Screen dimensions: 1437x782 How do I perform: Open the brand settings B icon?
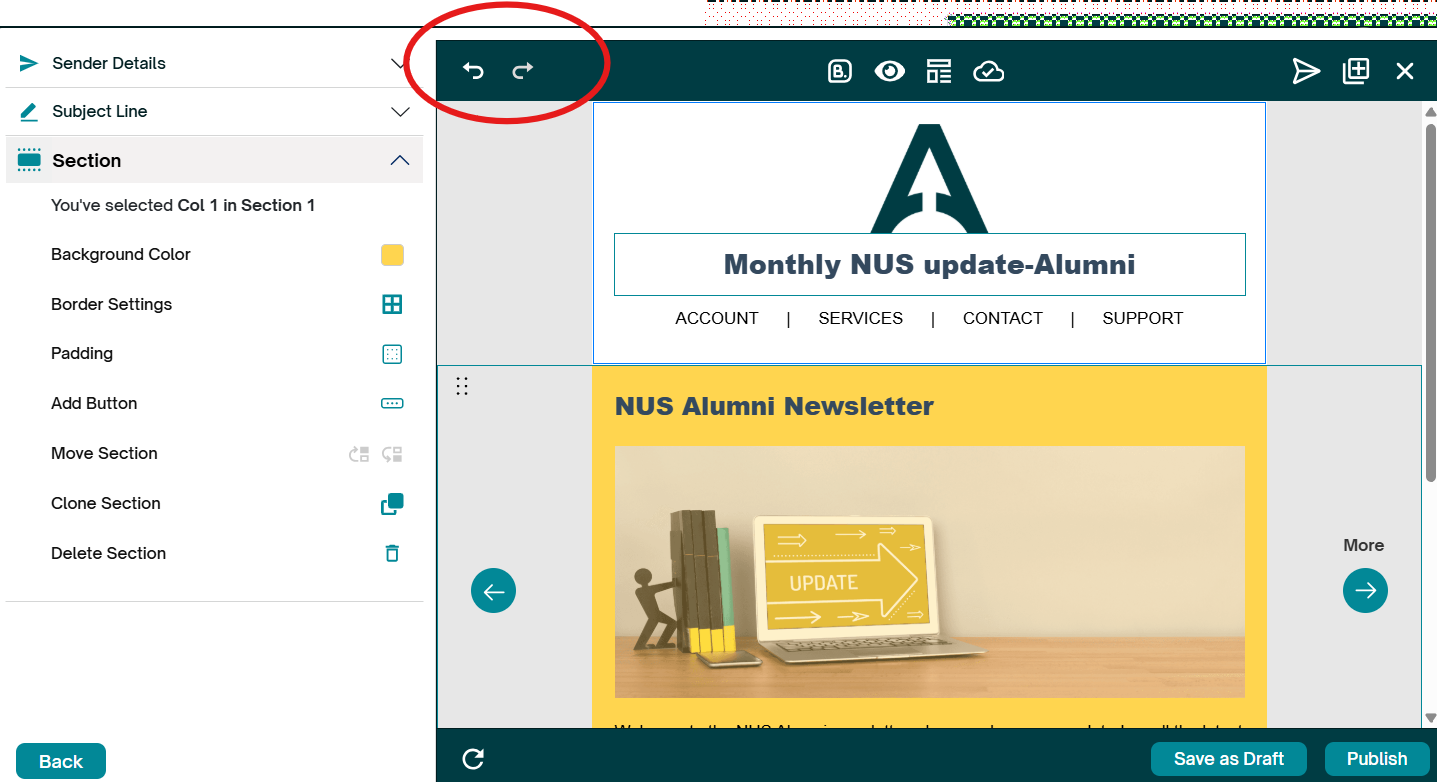click(x=840, y=71)
